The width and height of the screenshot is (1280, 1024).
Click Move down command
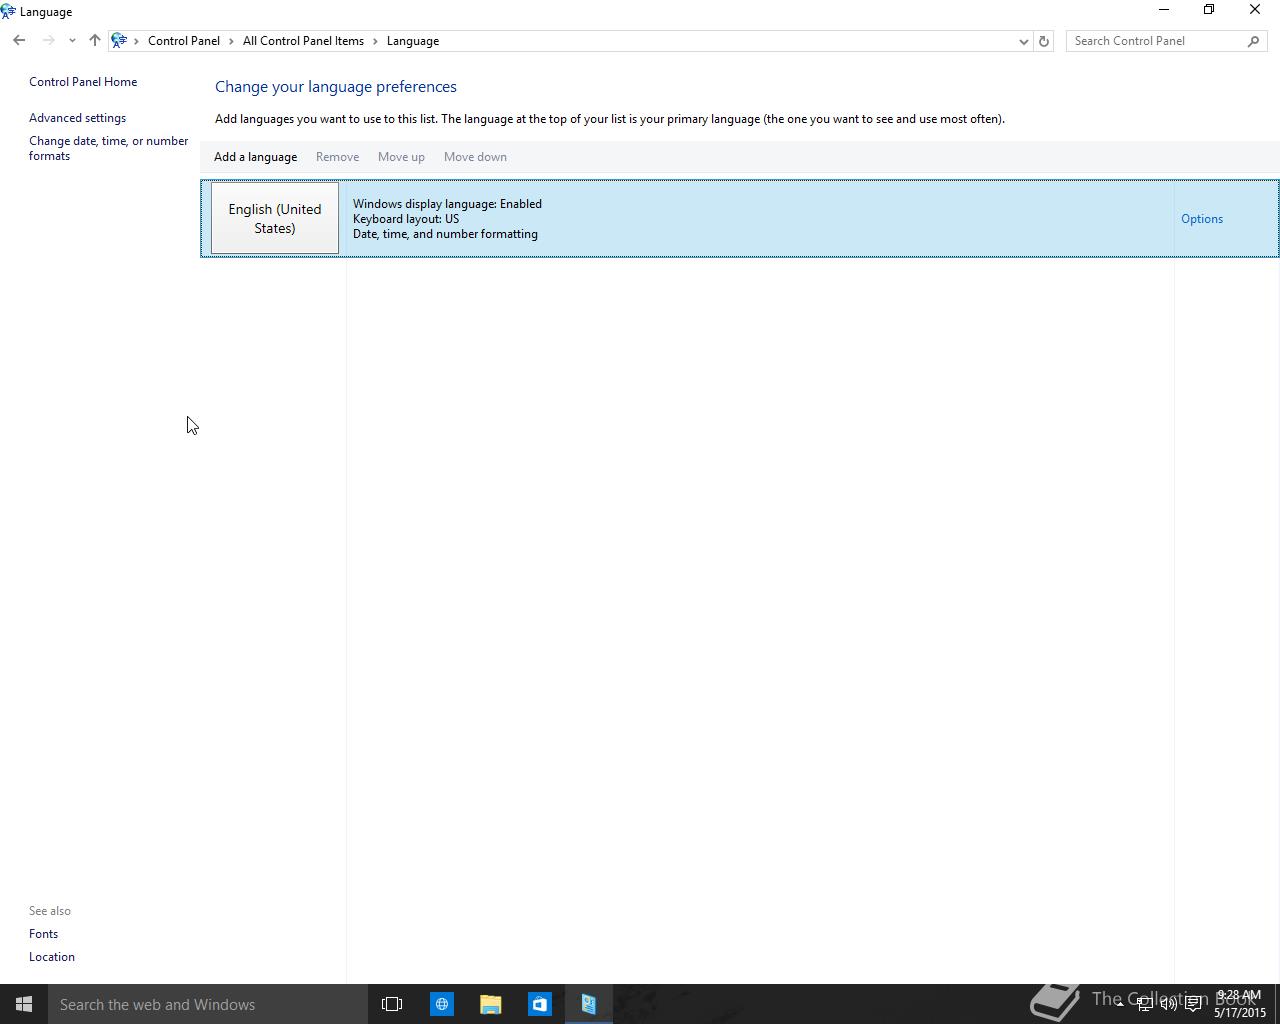[475, 157]
